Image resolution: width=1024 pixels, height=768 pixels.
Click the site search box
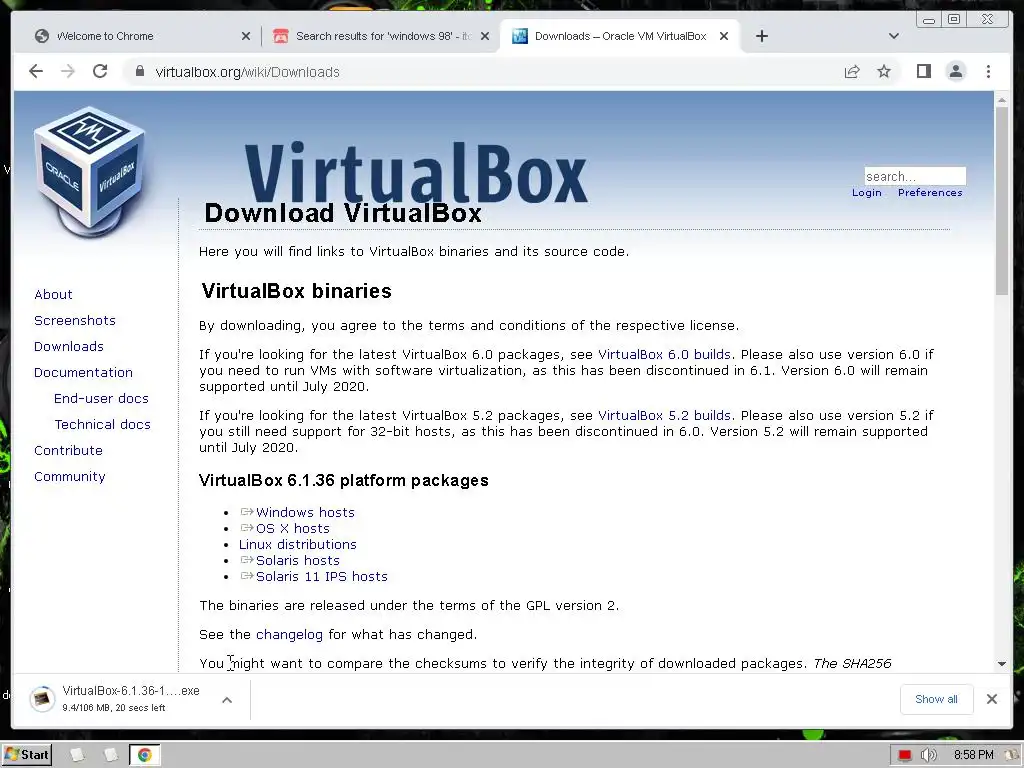pyautogui.click(x=914, y=176)
